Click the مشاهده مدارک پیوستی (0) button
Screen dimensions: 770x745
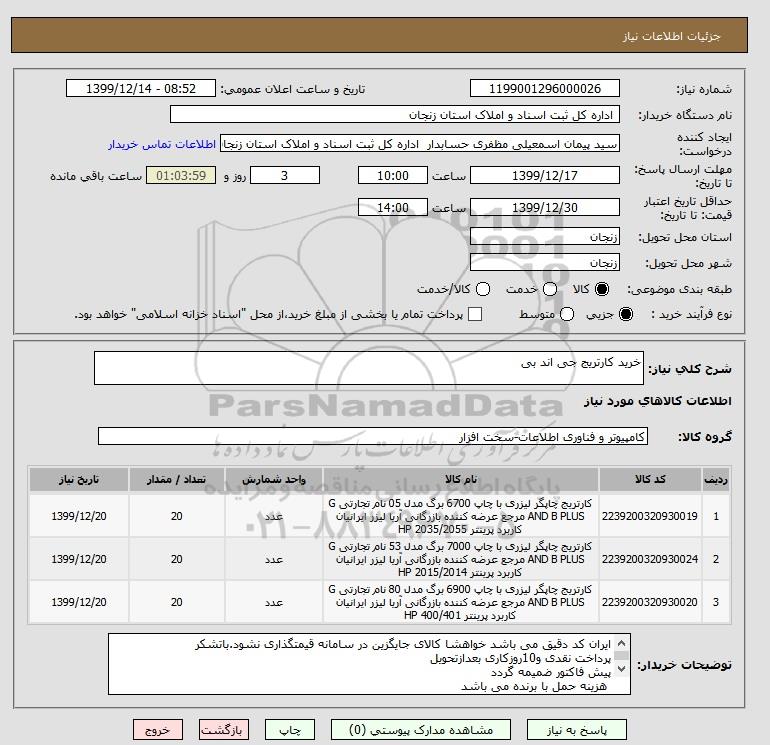point(421,730)
